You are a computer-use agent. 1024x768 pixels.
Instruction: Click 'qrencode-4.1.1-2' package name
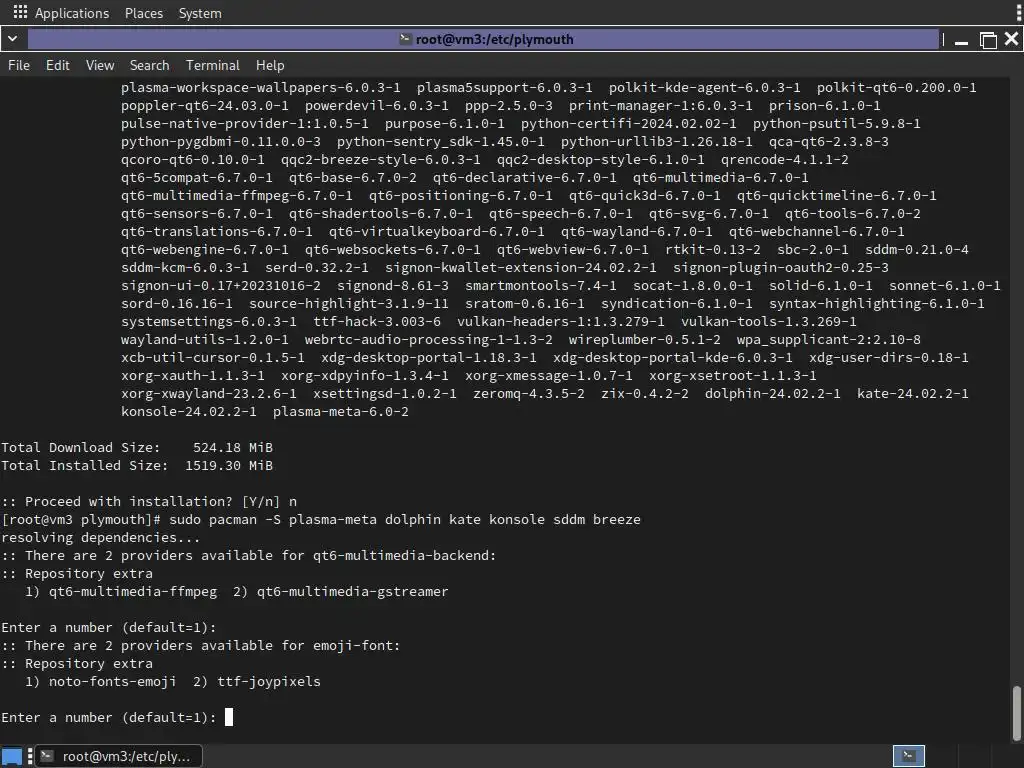pos(785,159)
